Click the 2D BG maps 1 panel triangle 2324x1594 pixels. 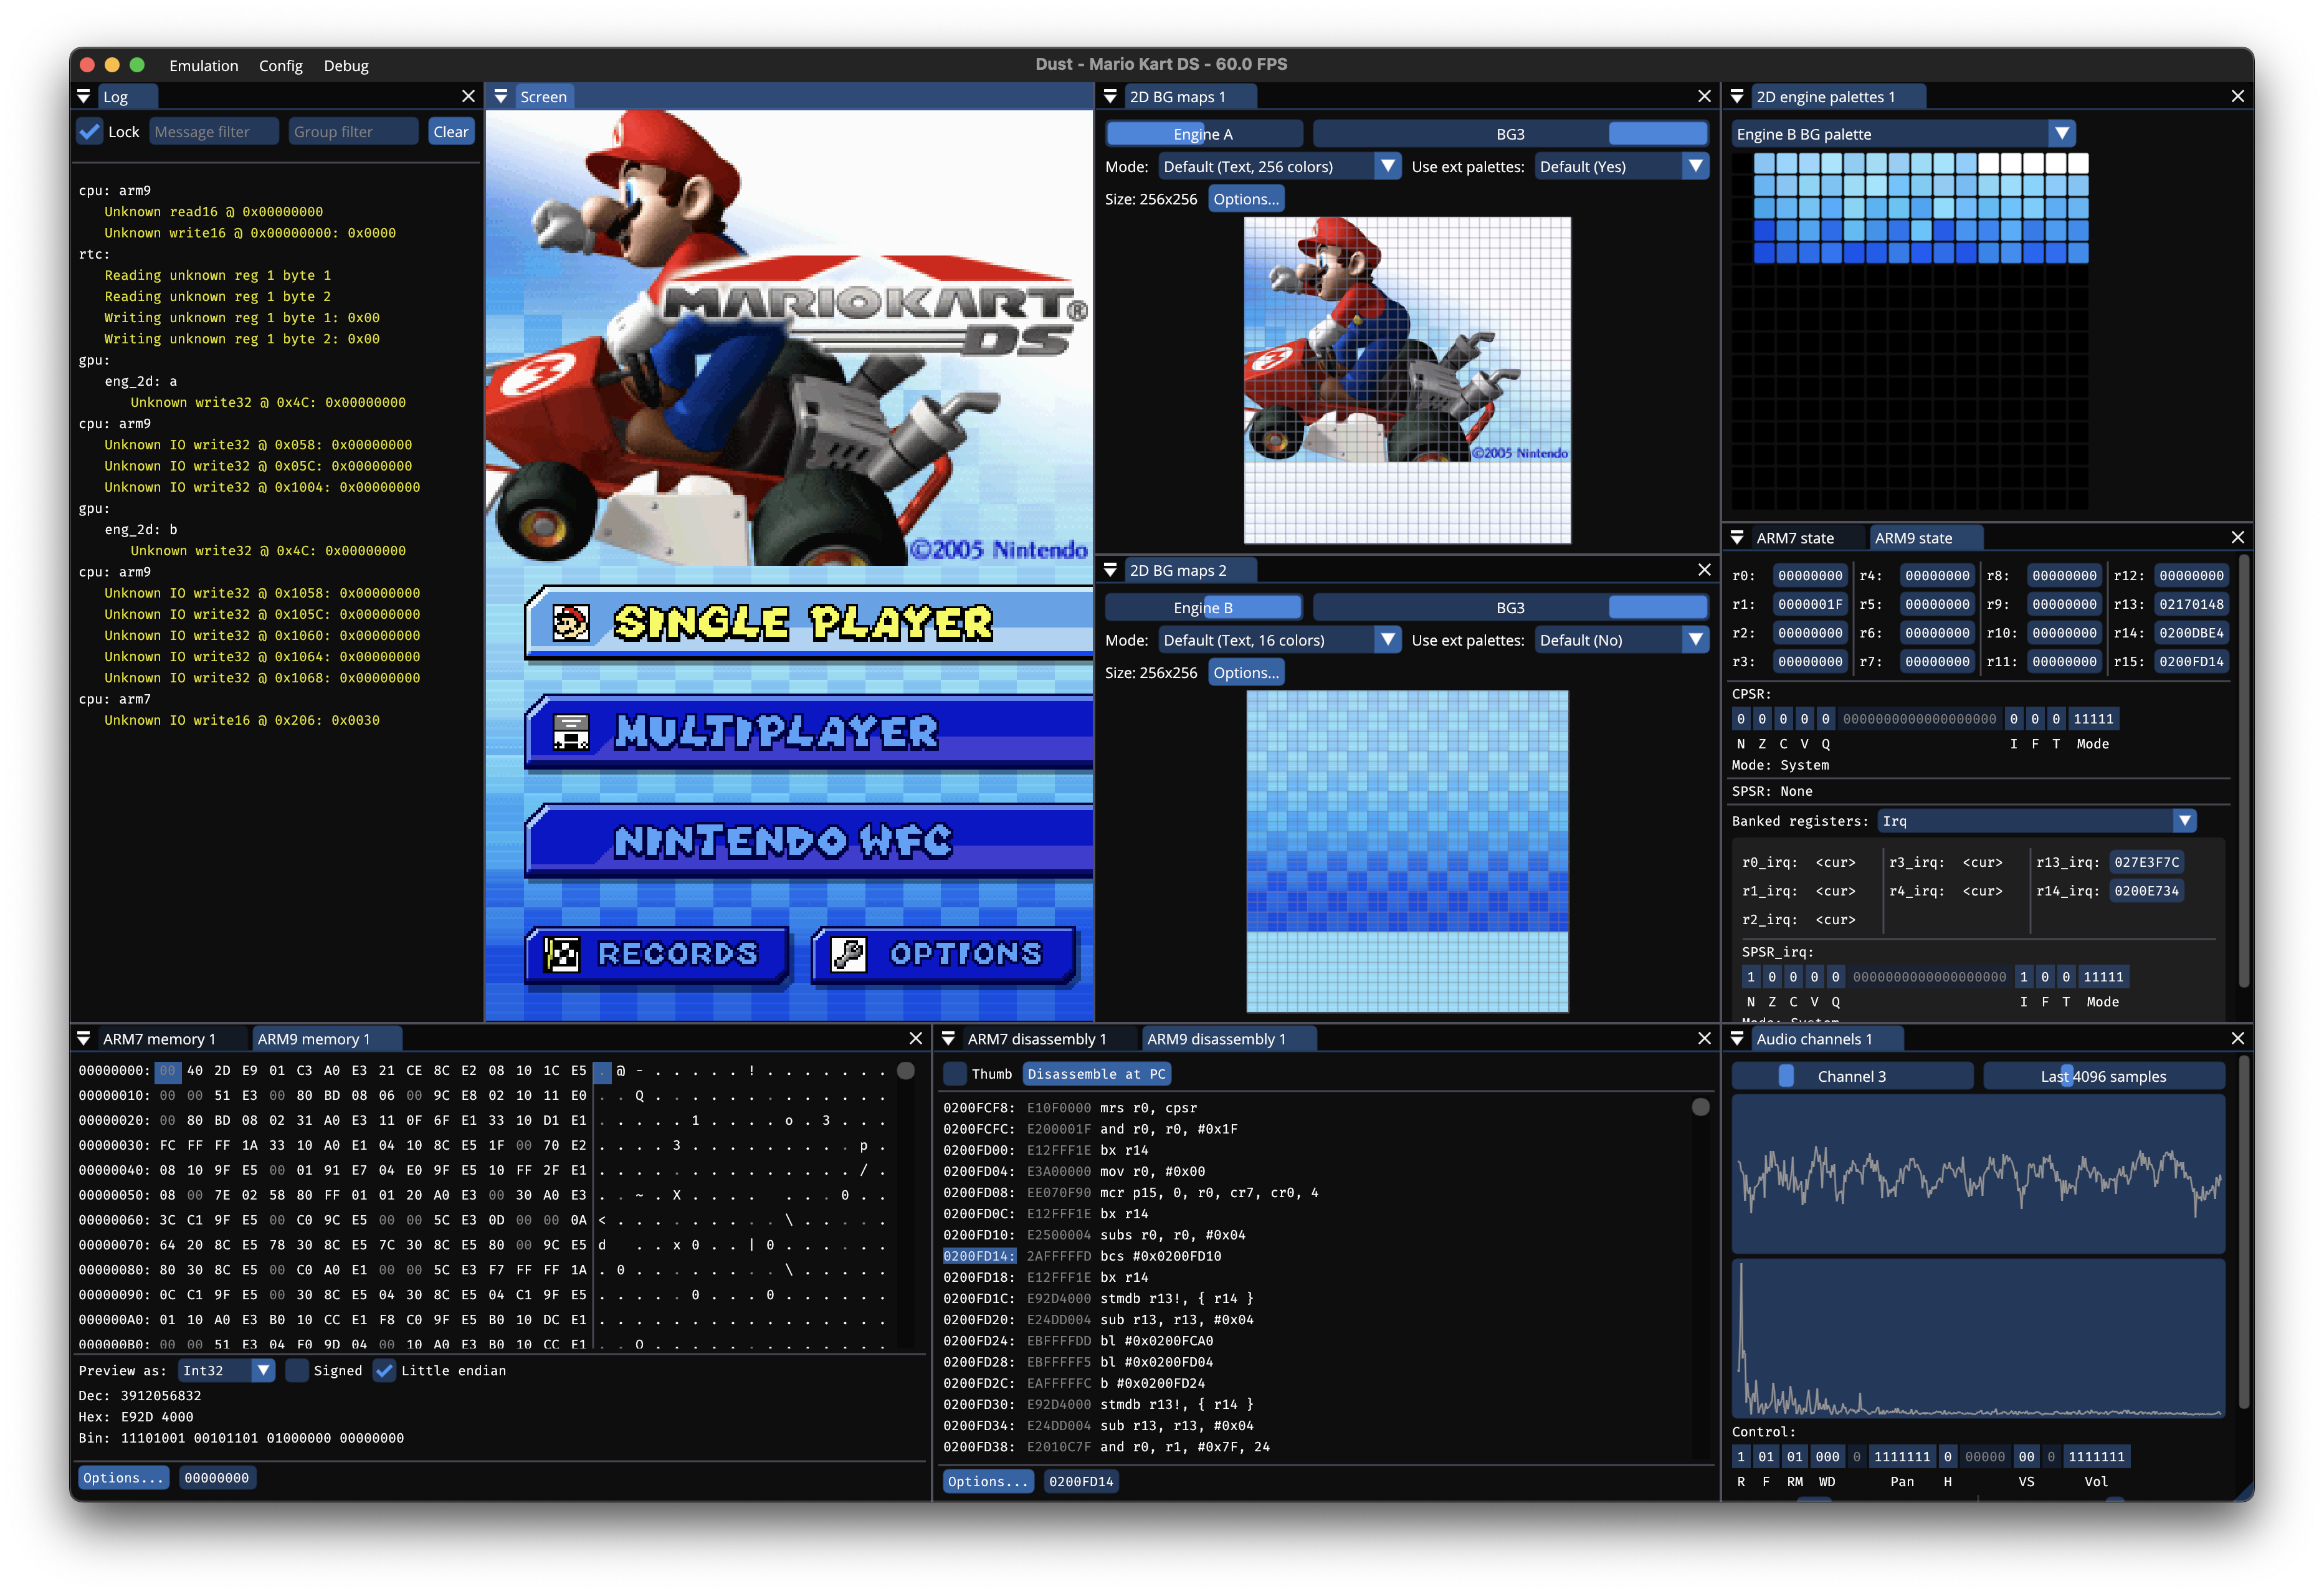[1110, 97]
